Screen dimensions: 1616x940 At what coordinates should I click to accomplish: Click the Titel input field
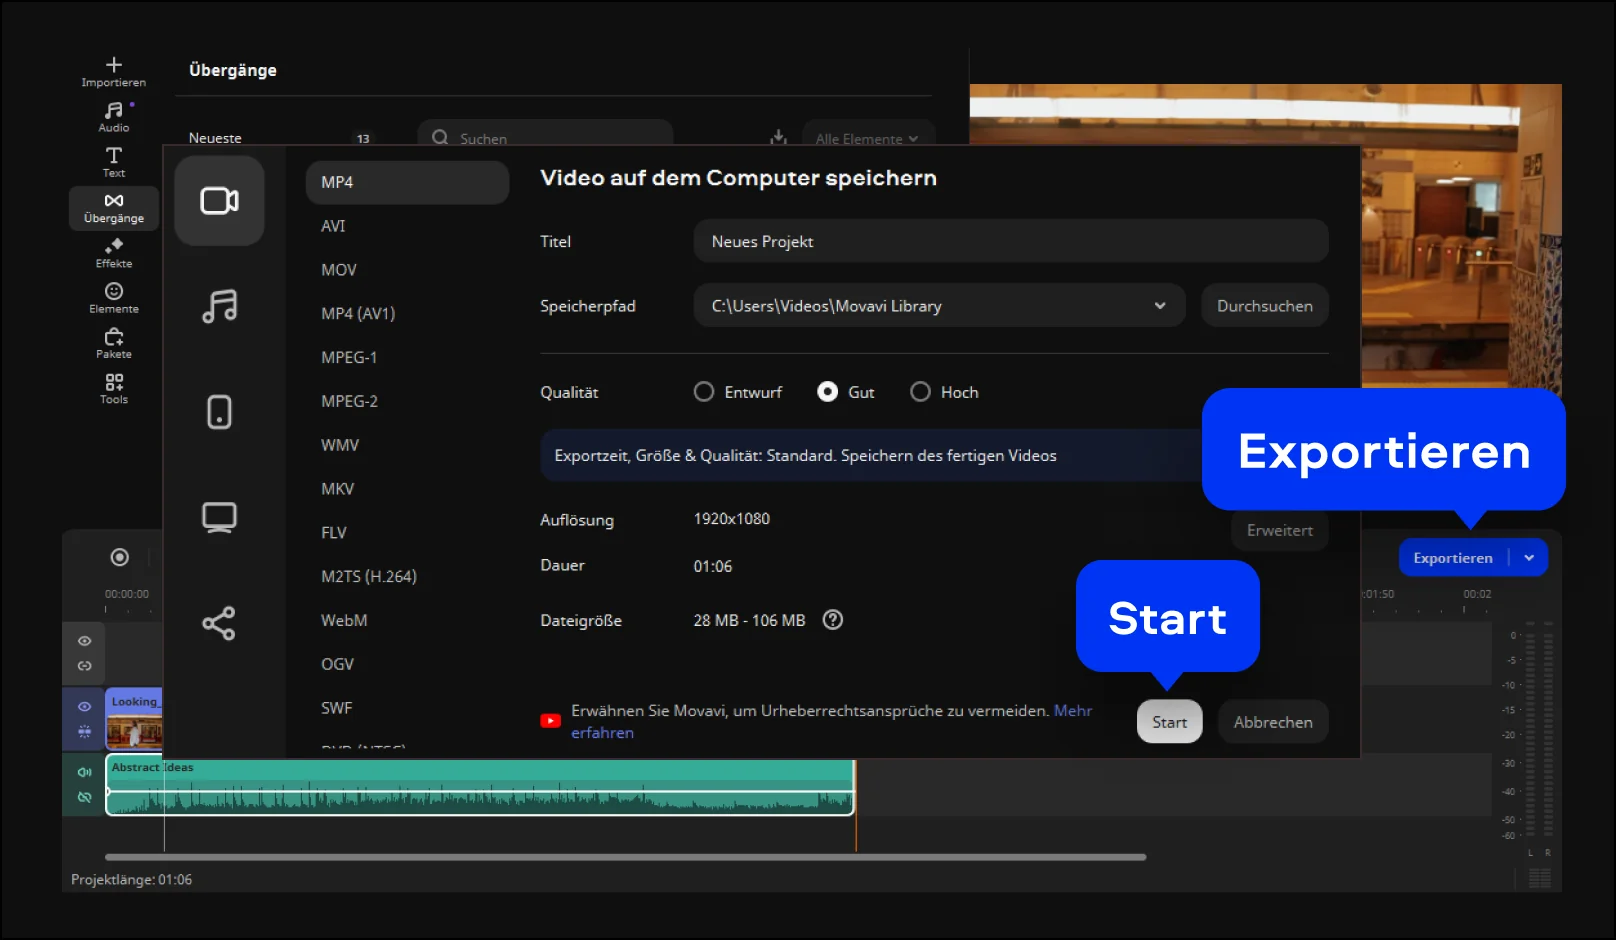point(1010,242)
